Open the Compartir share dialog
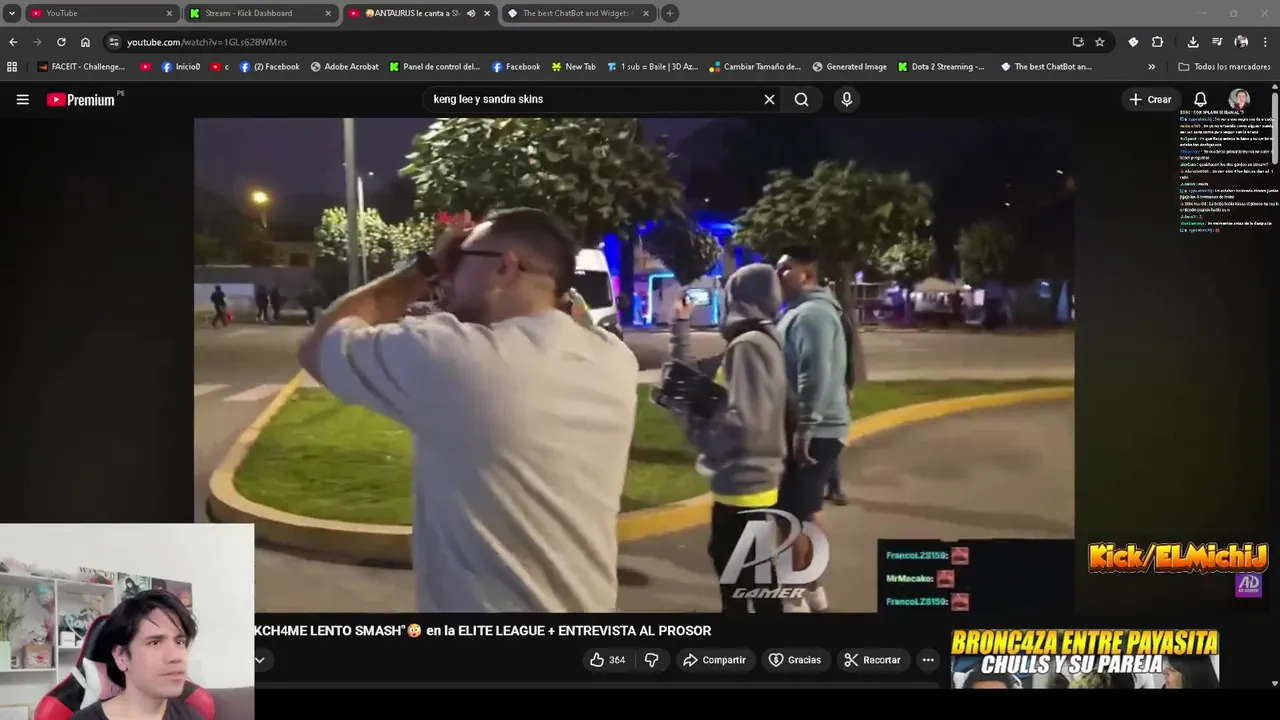The height and width of the screenshot is (720, 1280). [714, 660]
